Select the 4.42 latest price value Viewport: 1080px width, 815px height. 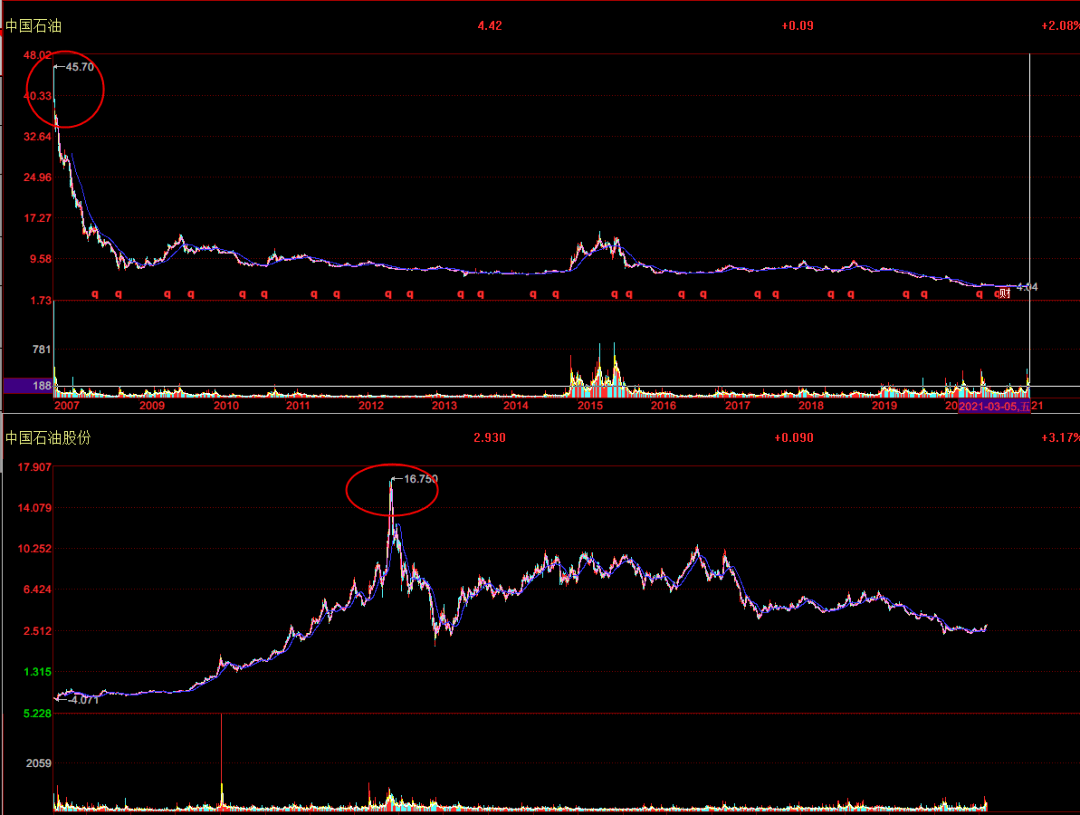[490, 26]
